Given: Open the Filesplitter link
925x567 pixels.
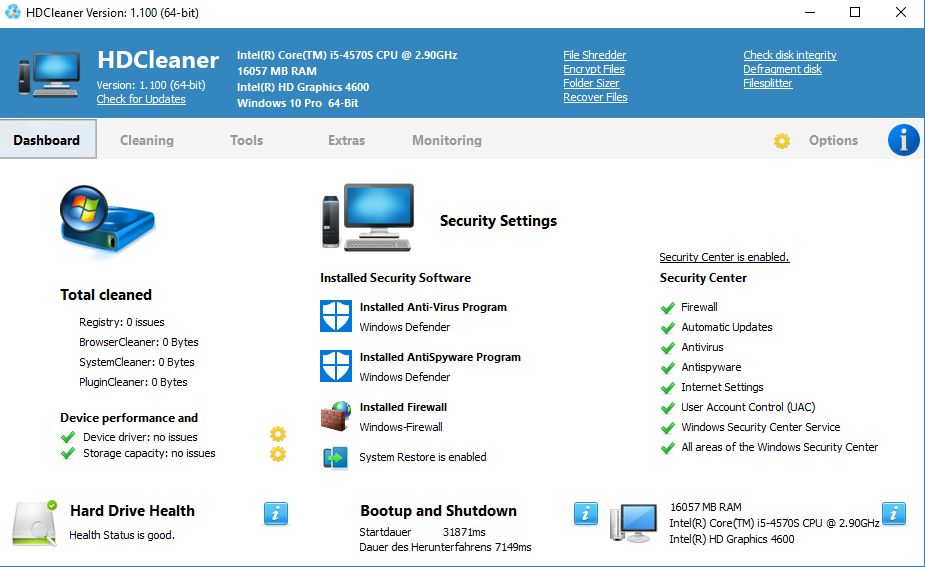Looking at the screenshot, I should (767, 83).
